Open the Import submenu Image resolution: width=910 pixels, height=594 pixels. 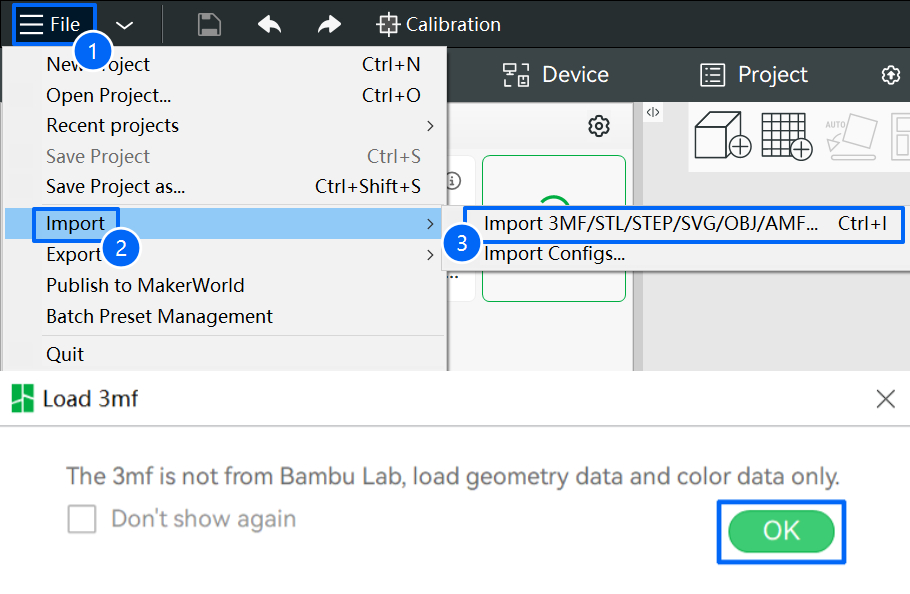pyautogui.click(x=225, y=223)
